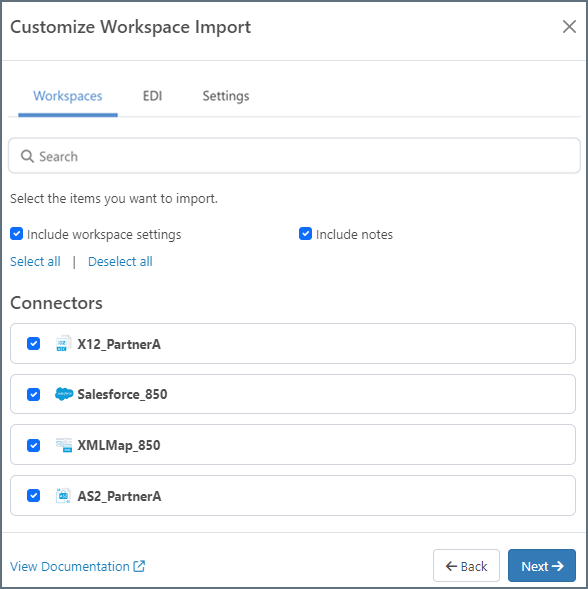Focus the Search input field
The image size is (588, 589).
294,156
